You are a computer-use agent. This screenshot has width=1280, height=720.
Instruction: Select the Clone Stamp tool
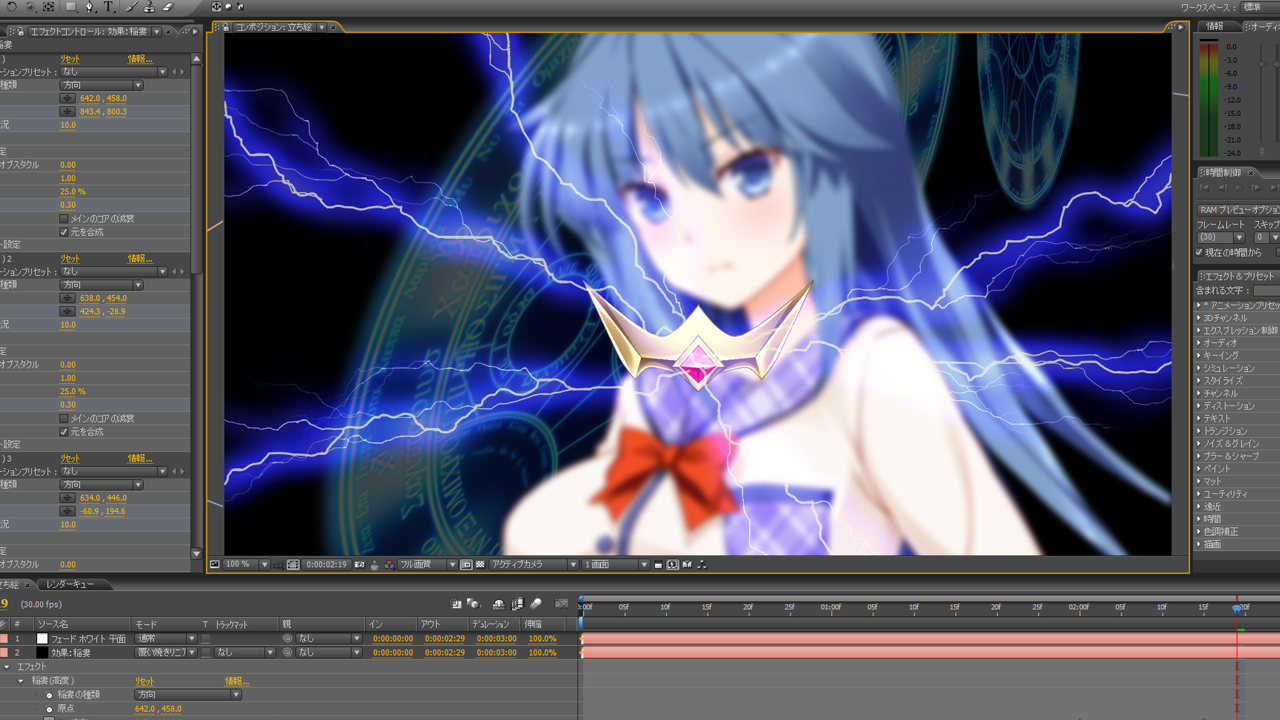coord(149,6)
